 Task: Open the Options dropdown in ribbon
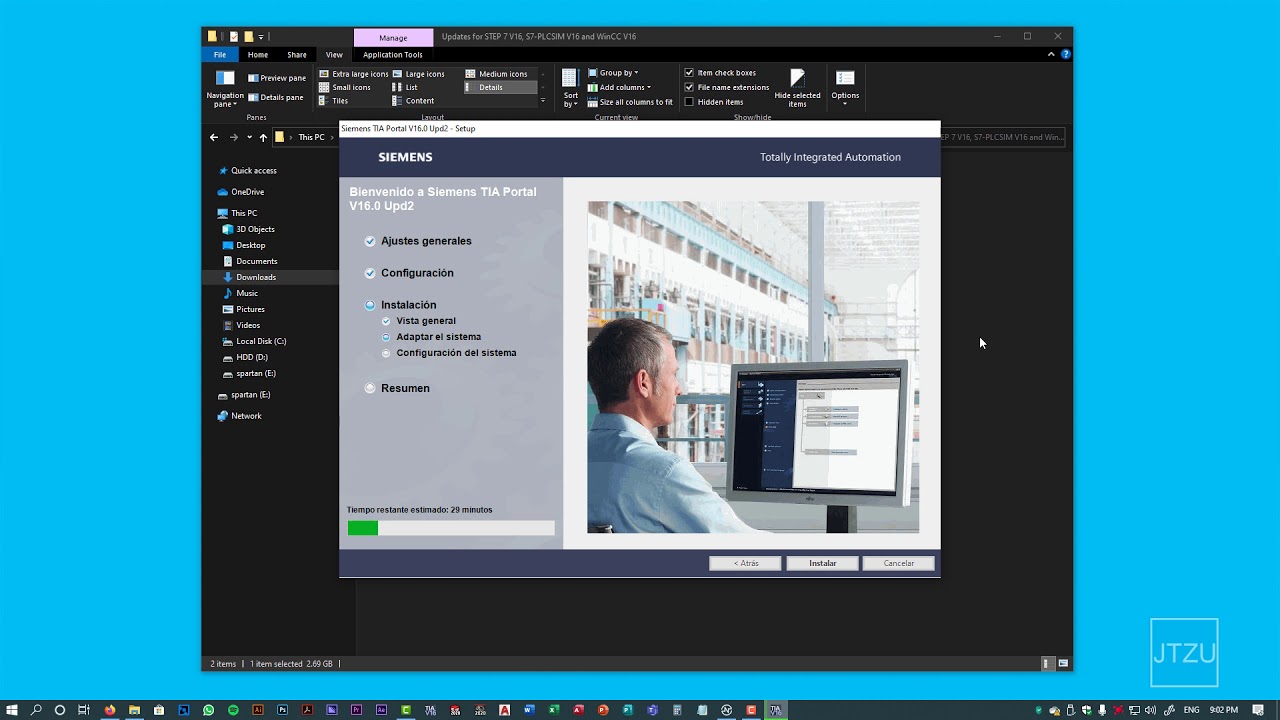(x=845, y=88)
